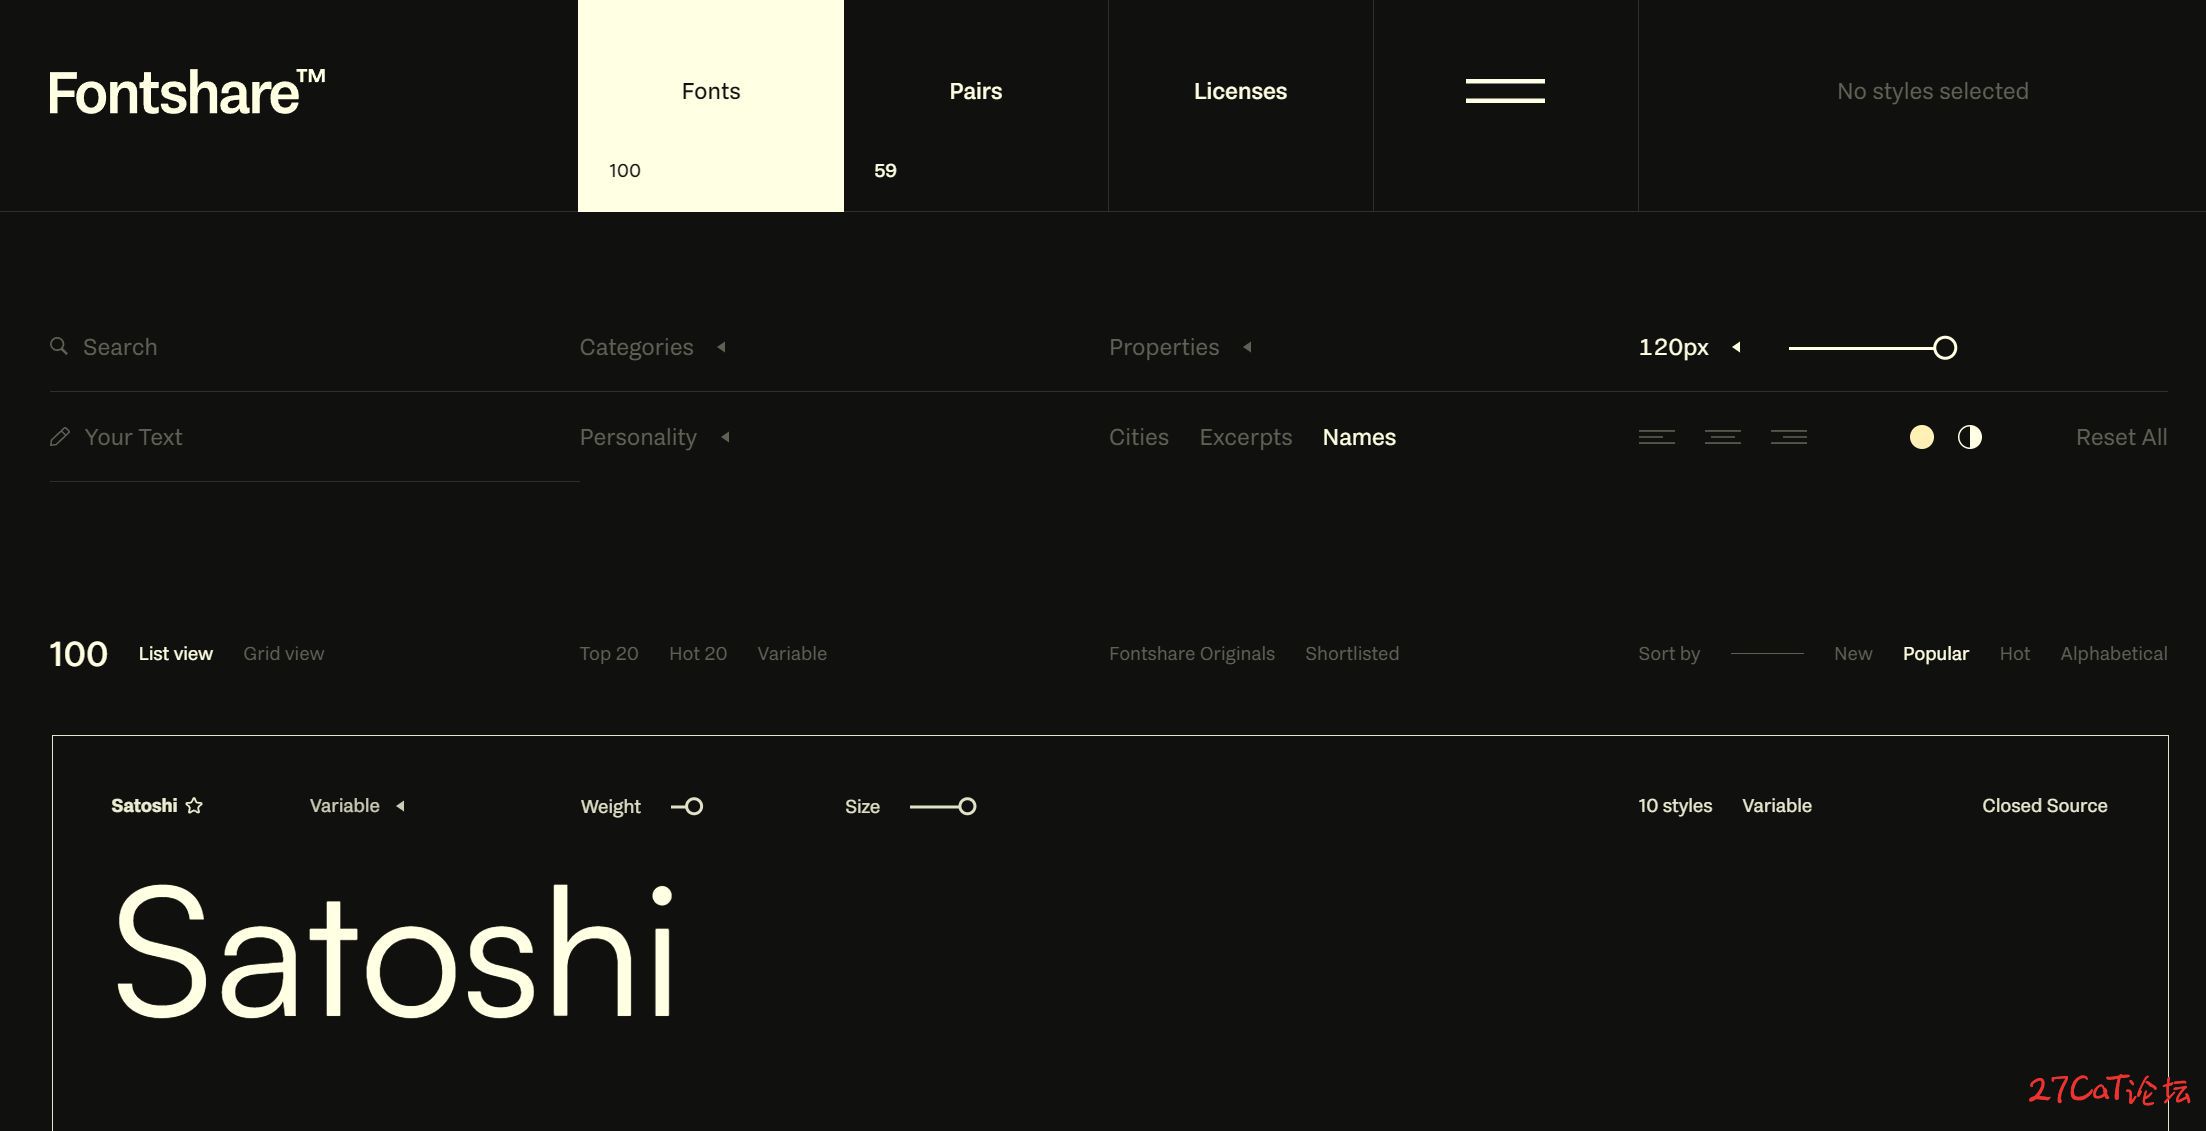The width and height of the screenshot is (2206, 1131).
Task: Click the Pairs count "59"
Action: point(885,170)
